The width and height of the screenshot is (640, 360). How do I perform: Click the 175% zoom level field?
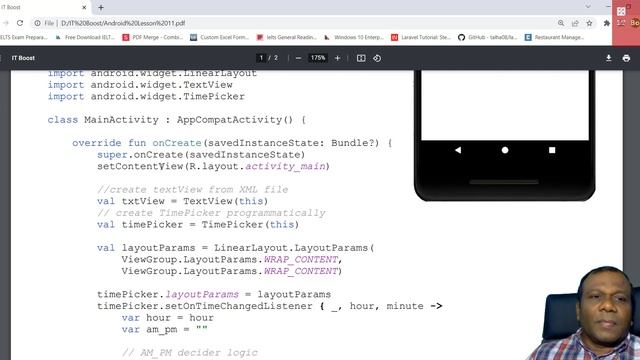pos(318,58)
